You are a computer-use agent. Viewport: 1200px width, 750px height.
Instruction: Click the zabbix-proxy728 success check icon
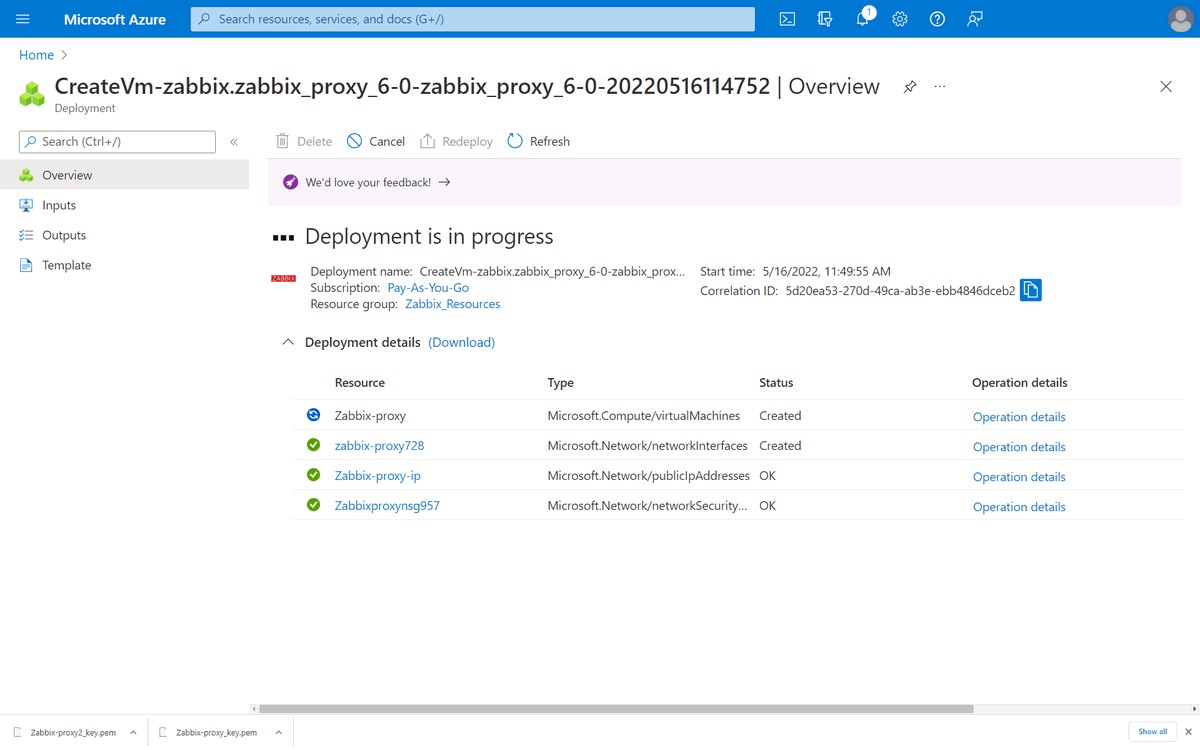[x=314, y=445]
